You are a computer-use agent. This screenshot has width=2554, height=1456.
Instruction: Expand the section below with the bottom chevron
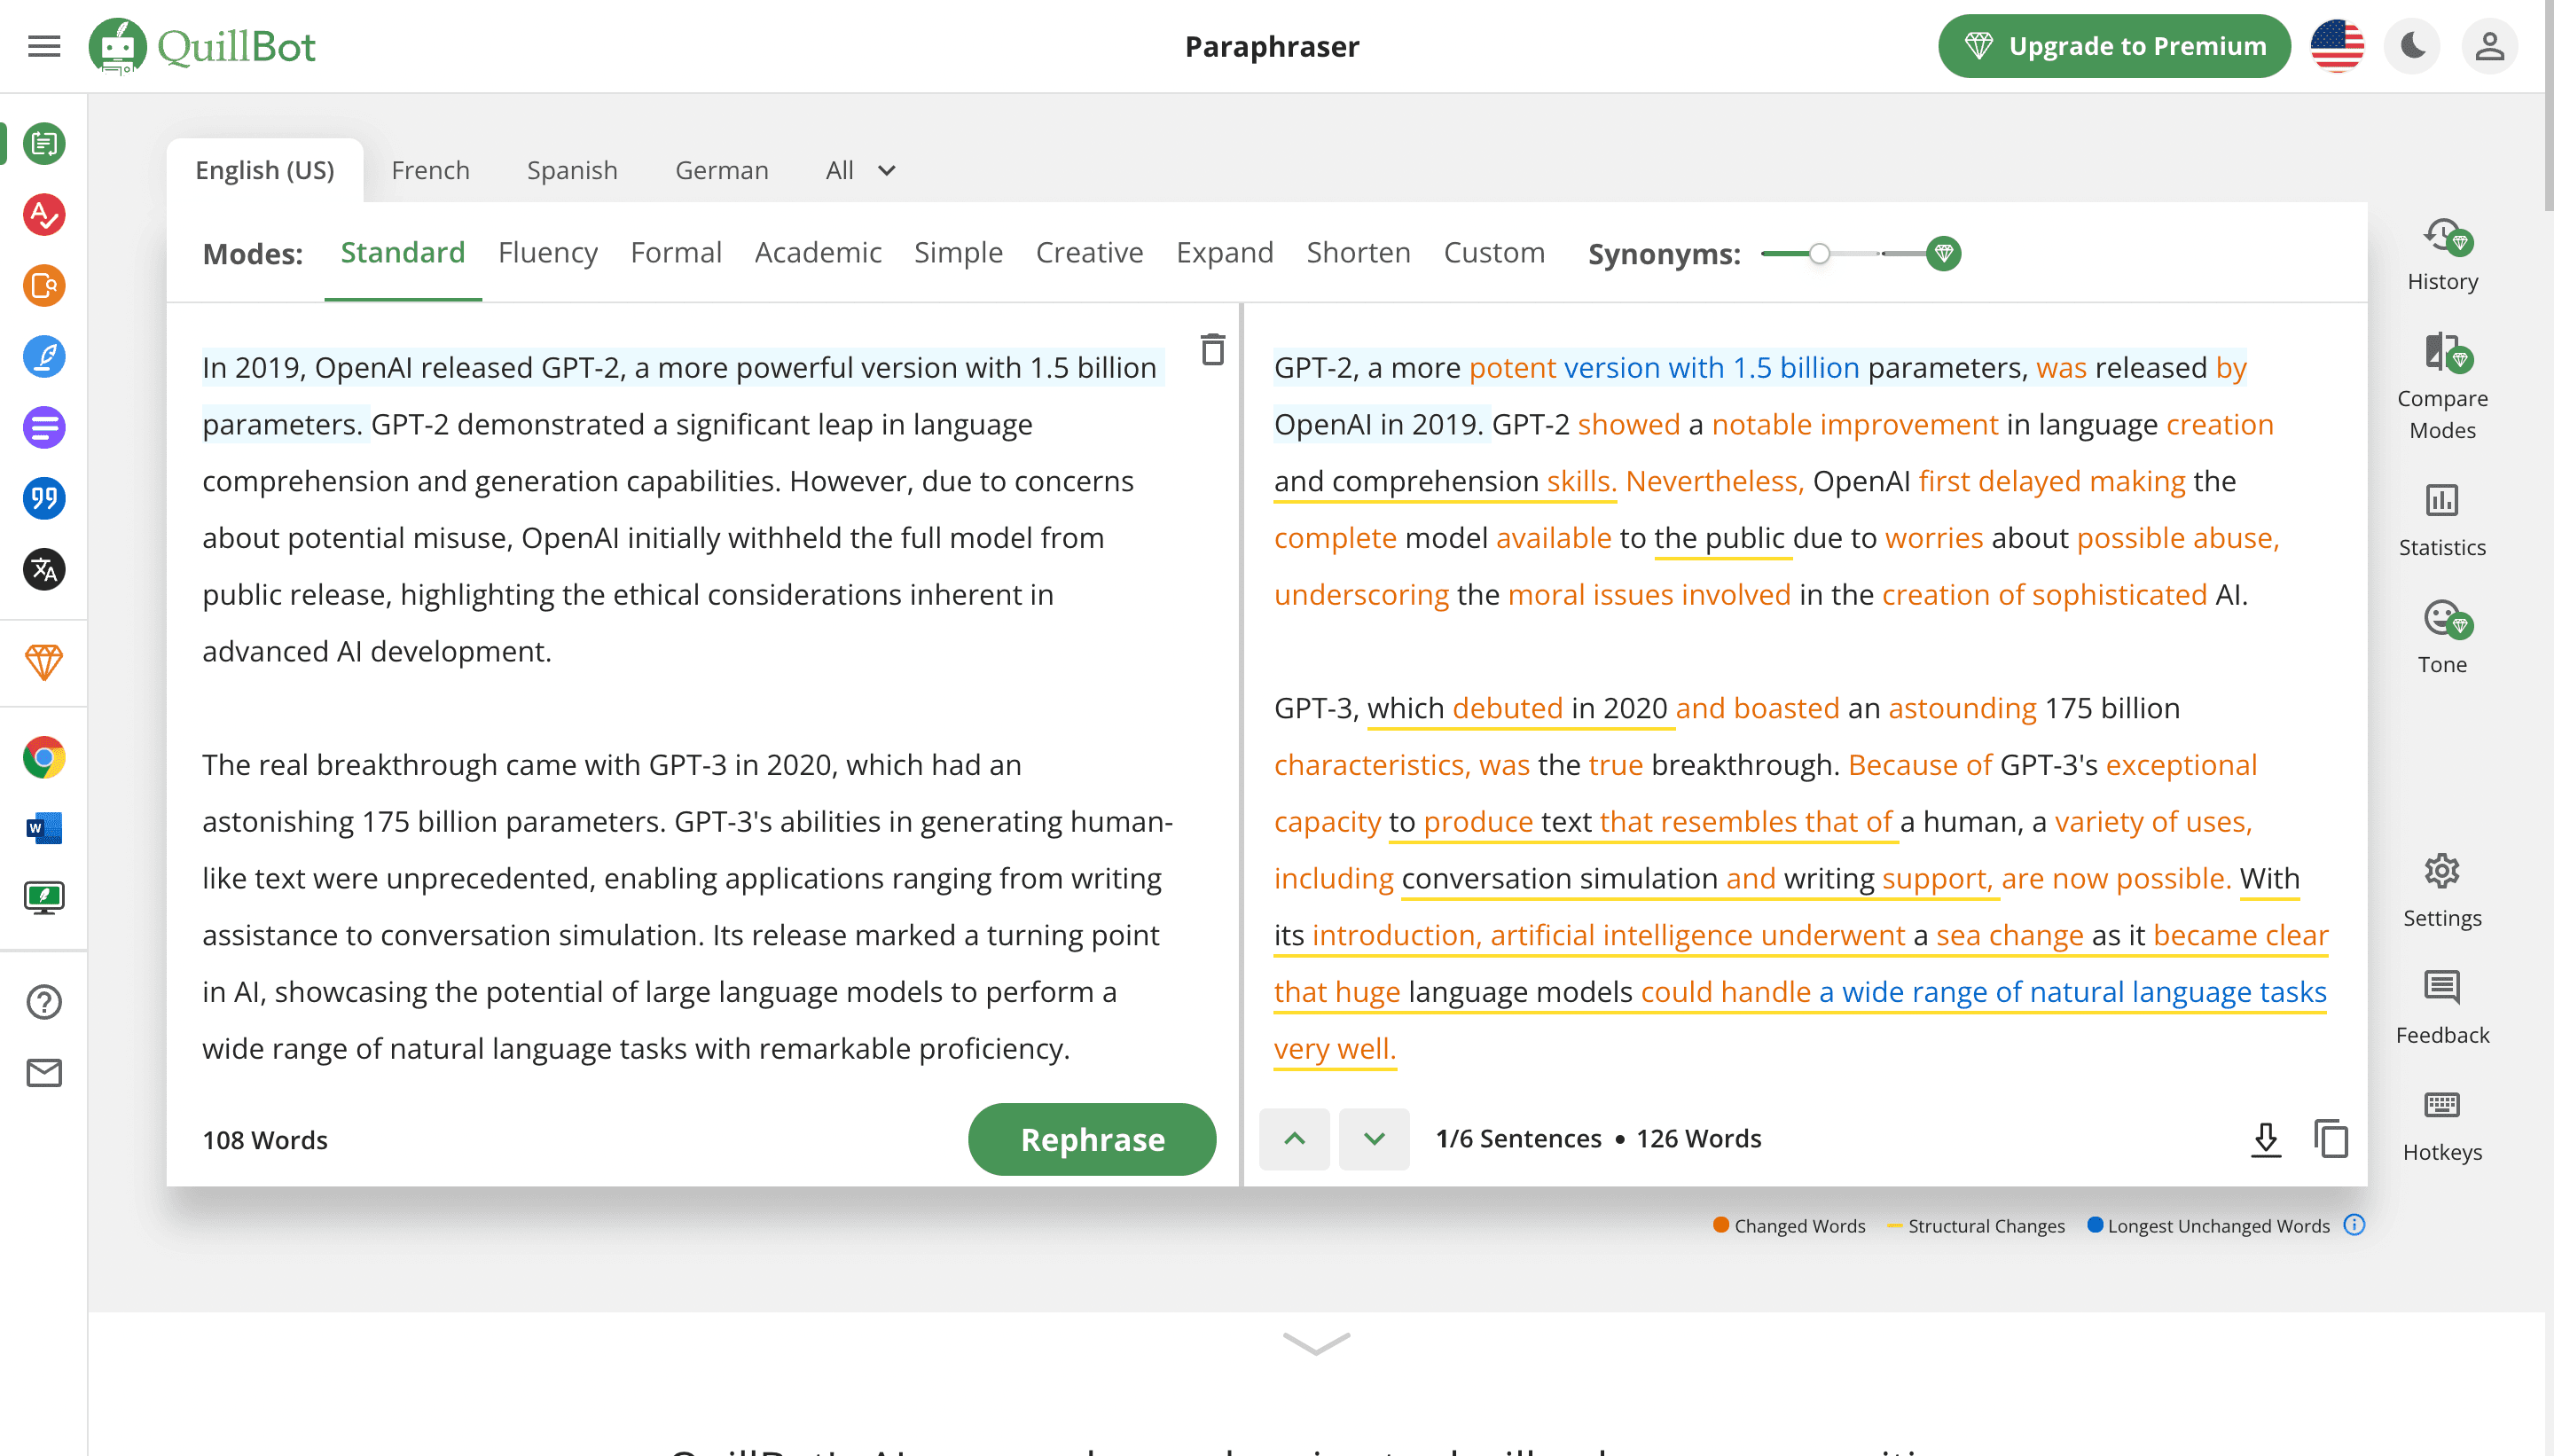(1316, 1343)
